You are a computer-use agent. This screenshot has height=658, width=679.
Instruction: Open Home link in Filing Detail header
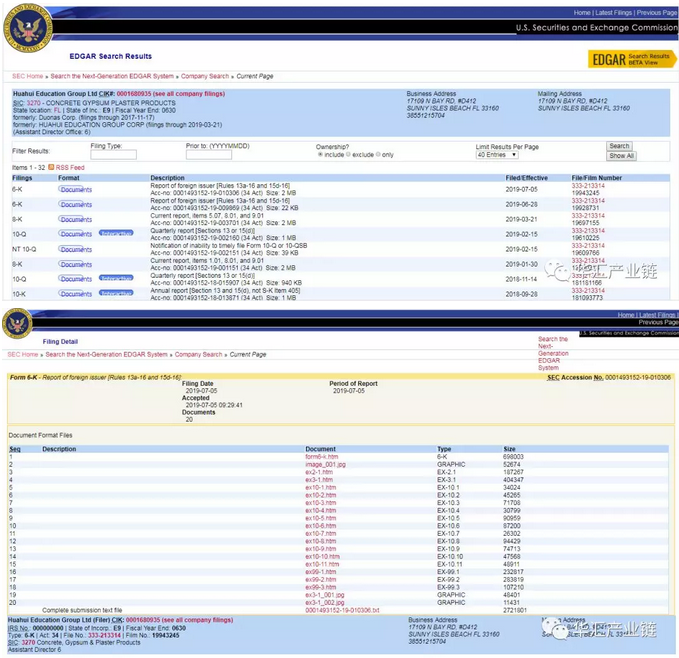[x=626, y=315]
